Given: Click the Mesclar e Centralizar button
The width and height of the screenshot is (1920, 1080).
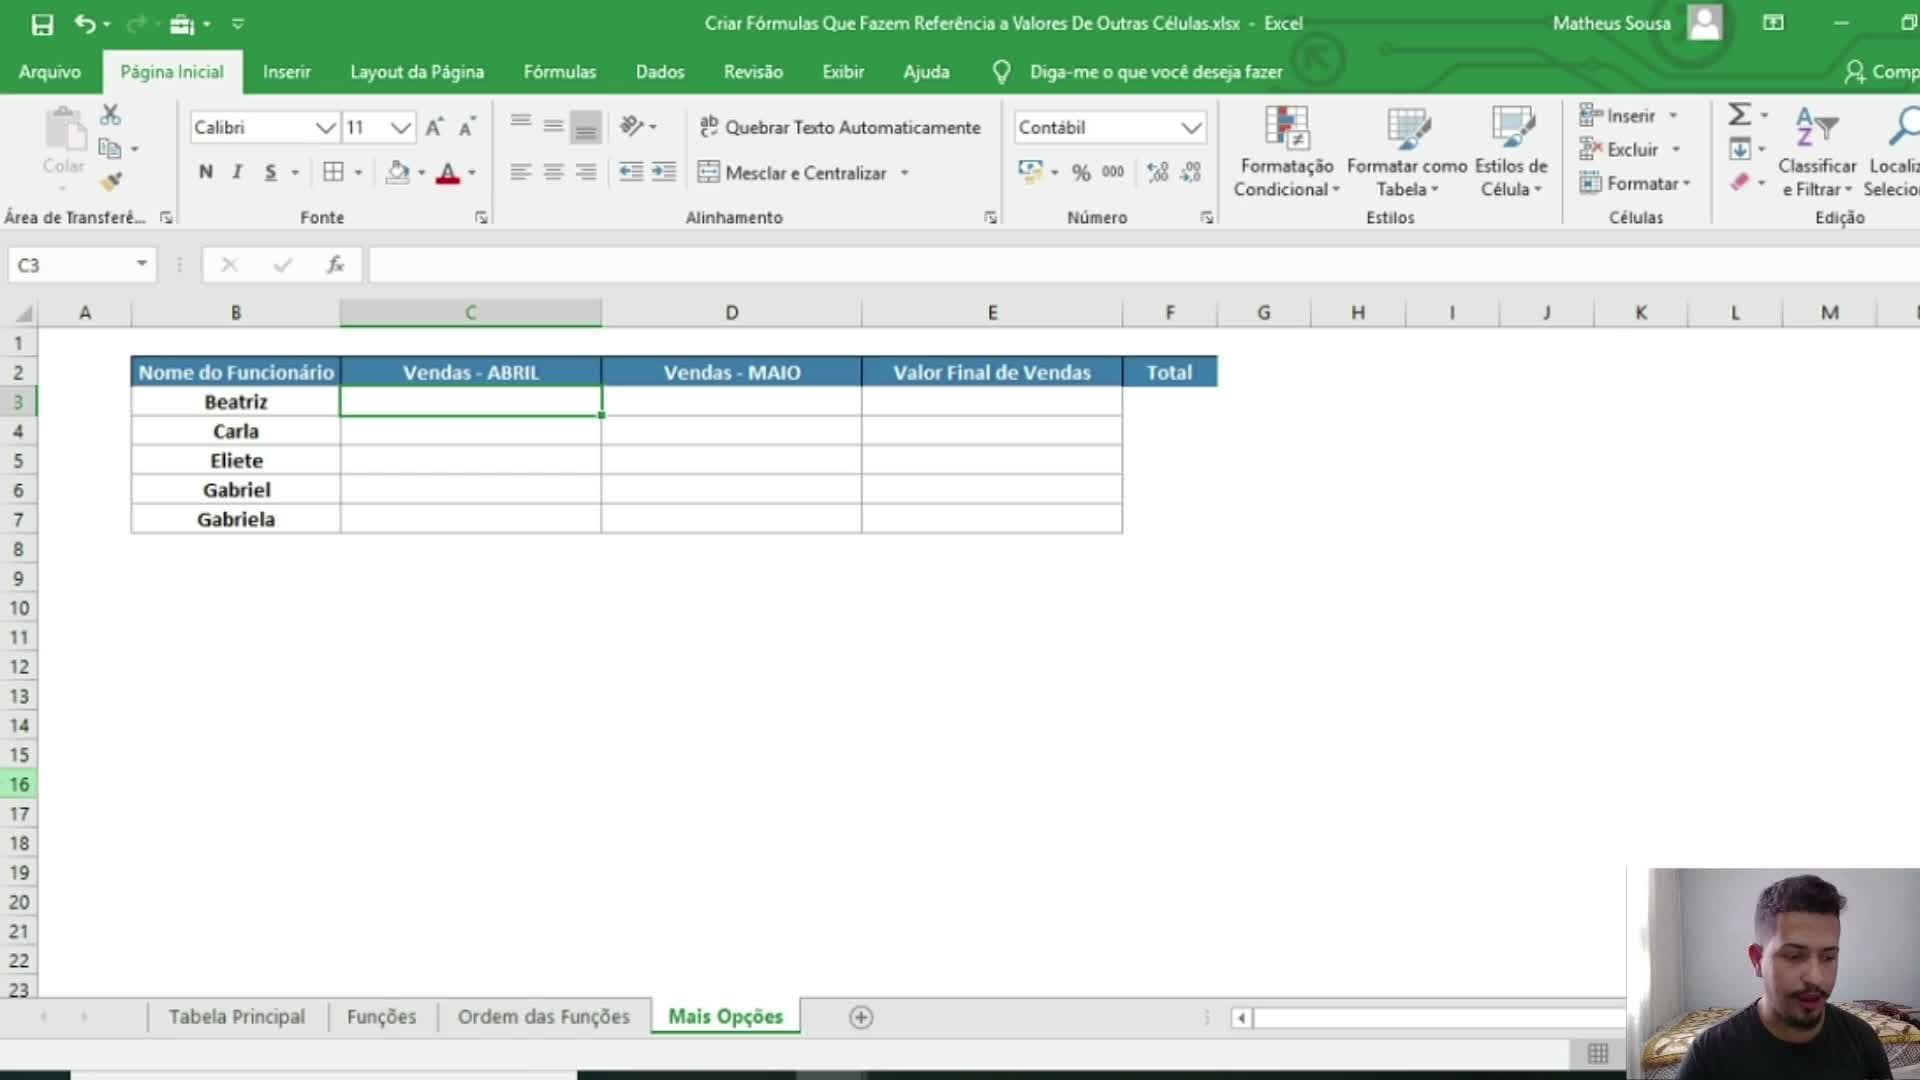Looking at the screenshot, I should pyautogui.click(x=792, y=173).
